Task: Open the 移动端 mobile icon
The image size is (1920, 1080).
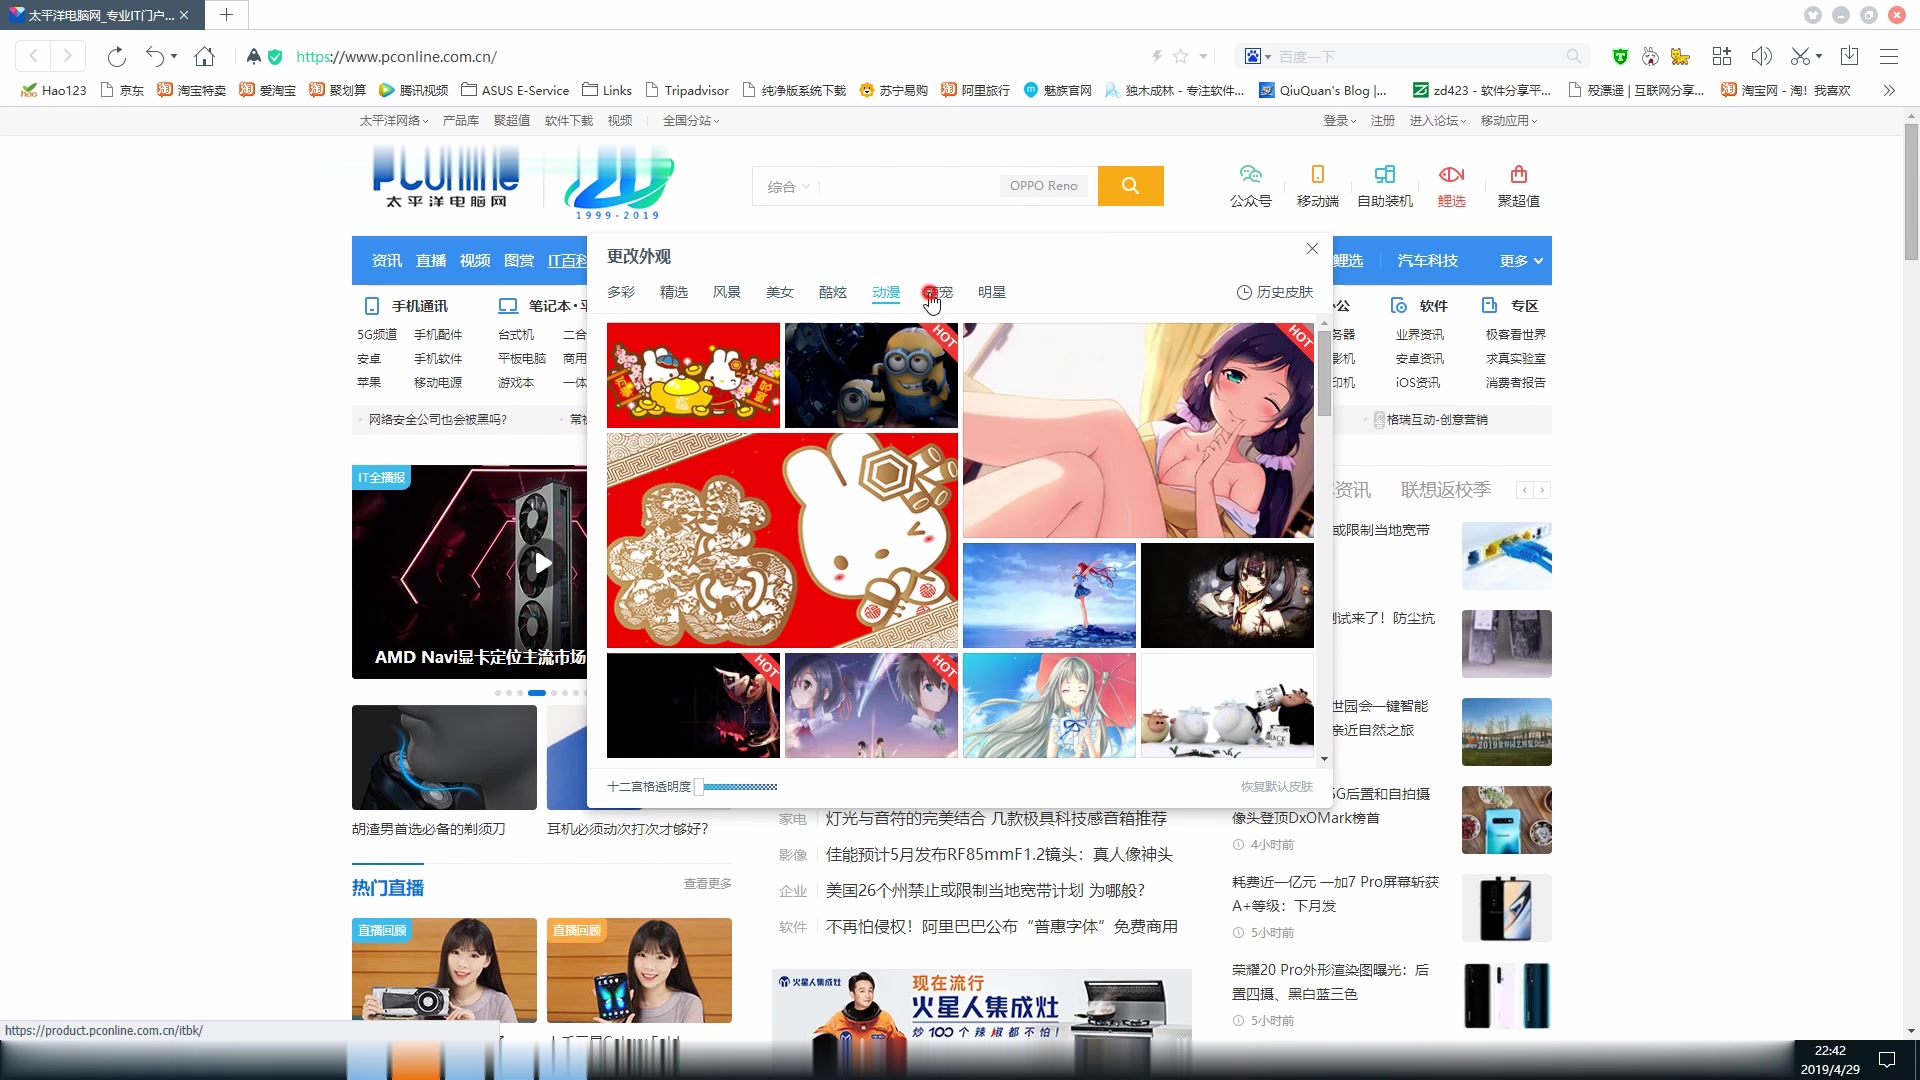Action: 1317,175
